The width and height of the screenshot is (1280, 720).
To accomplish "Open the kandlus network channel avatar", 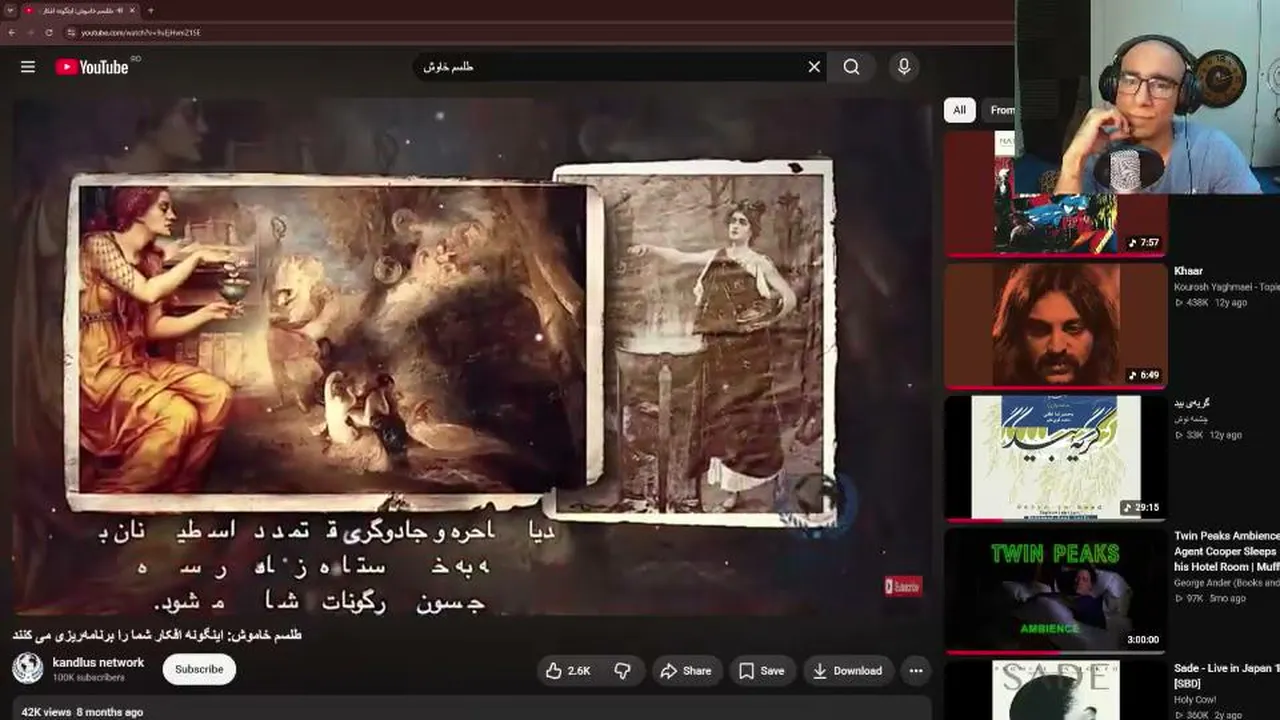I will [28, 669].
